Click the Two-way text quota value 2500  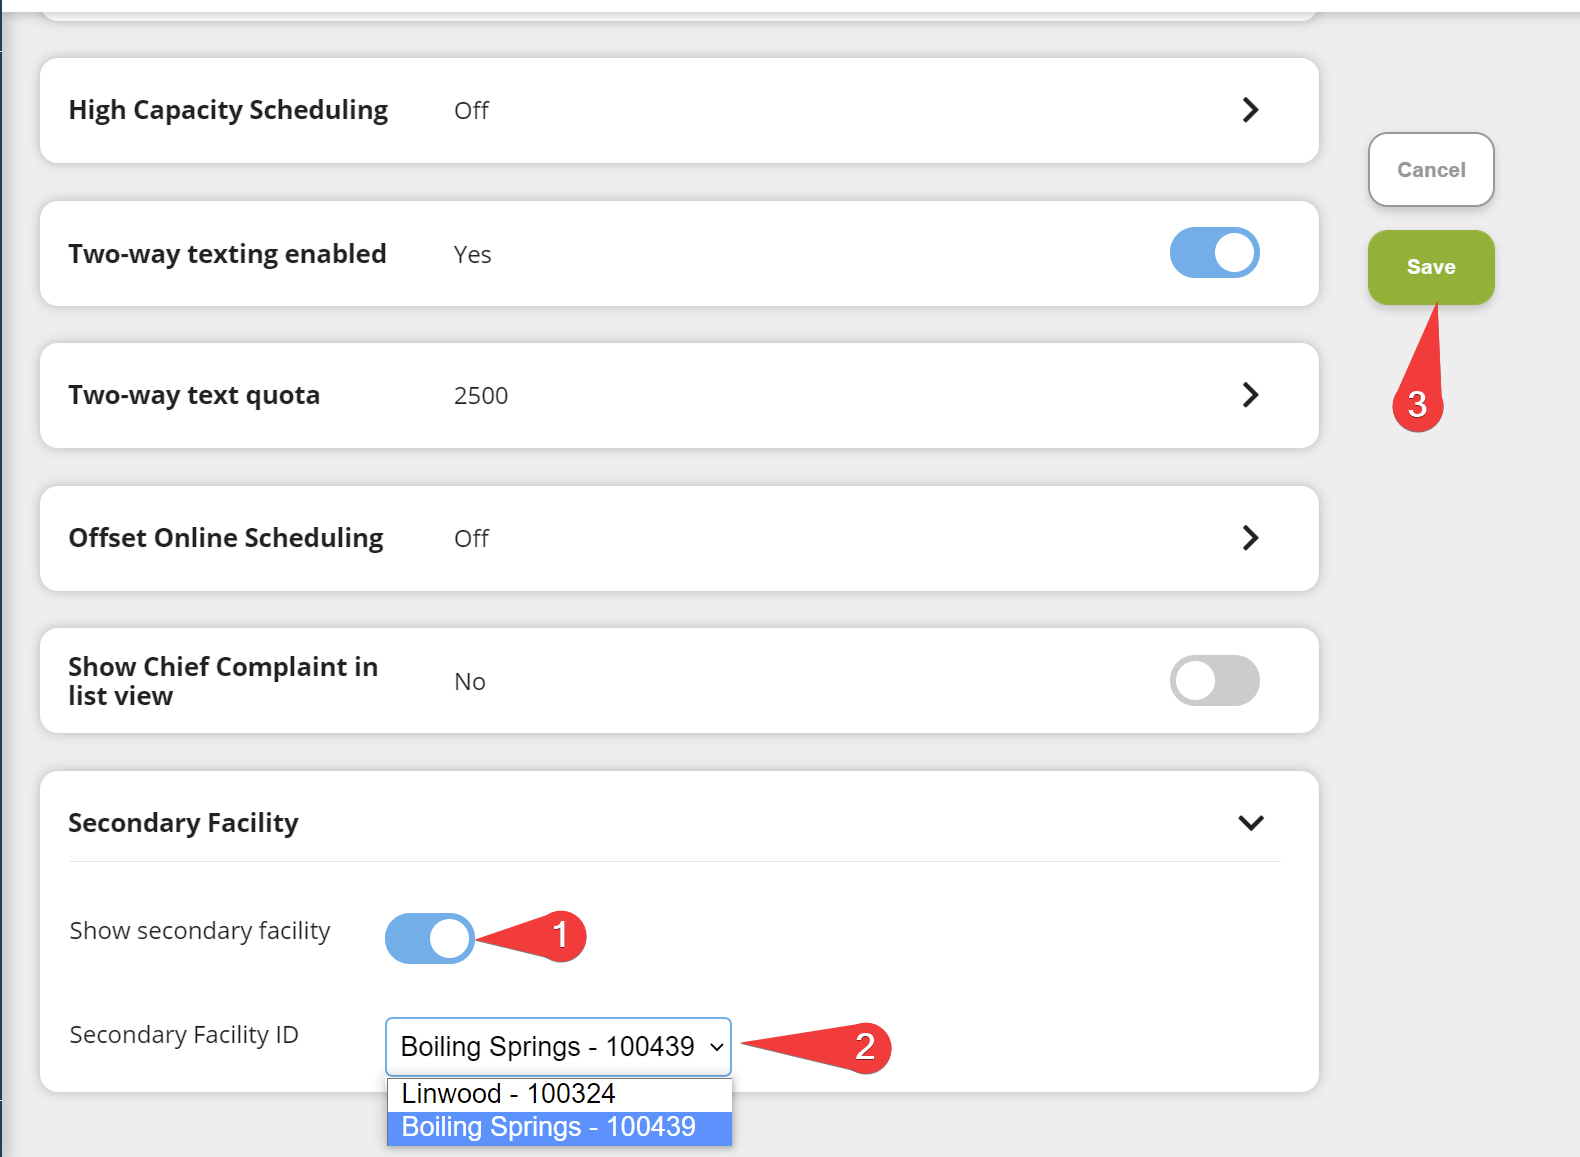481,396
